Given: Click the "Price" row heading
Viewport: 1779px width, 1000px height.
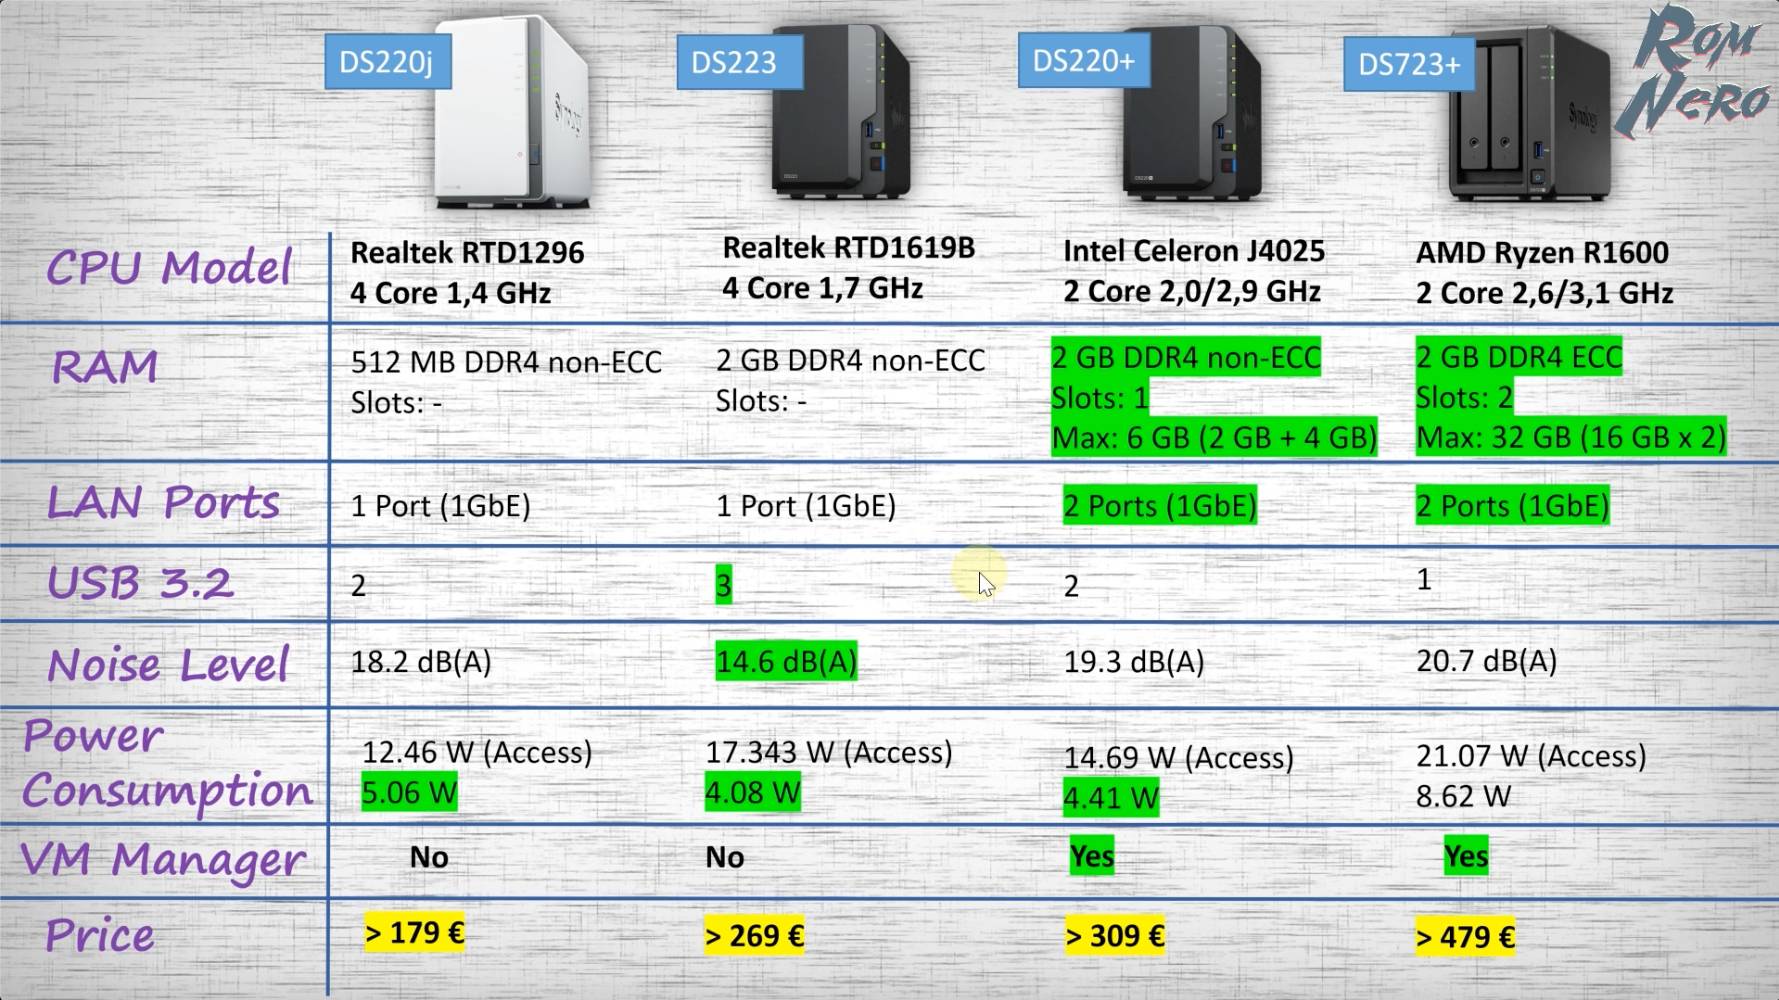Looking at the screenshot, I should (x=100, y=937).
